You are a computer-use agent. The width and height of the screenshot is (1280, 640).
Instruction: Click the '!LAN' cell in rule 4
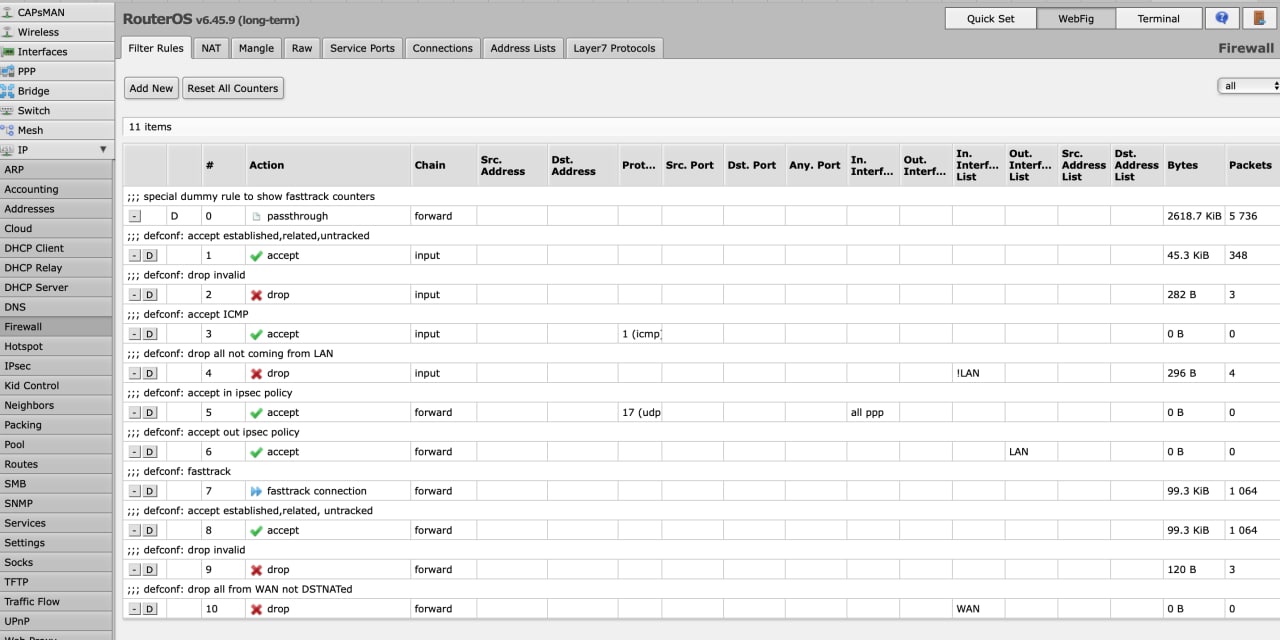tap(978, 373)
